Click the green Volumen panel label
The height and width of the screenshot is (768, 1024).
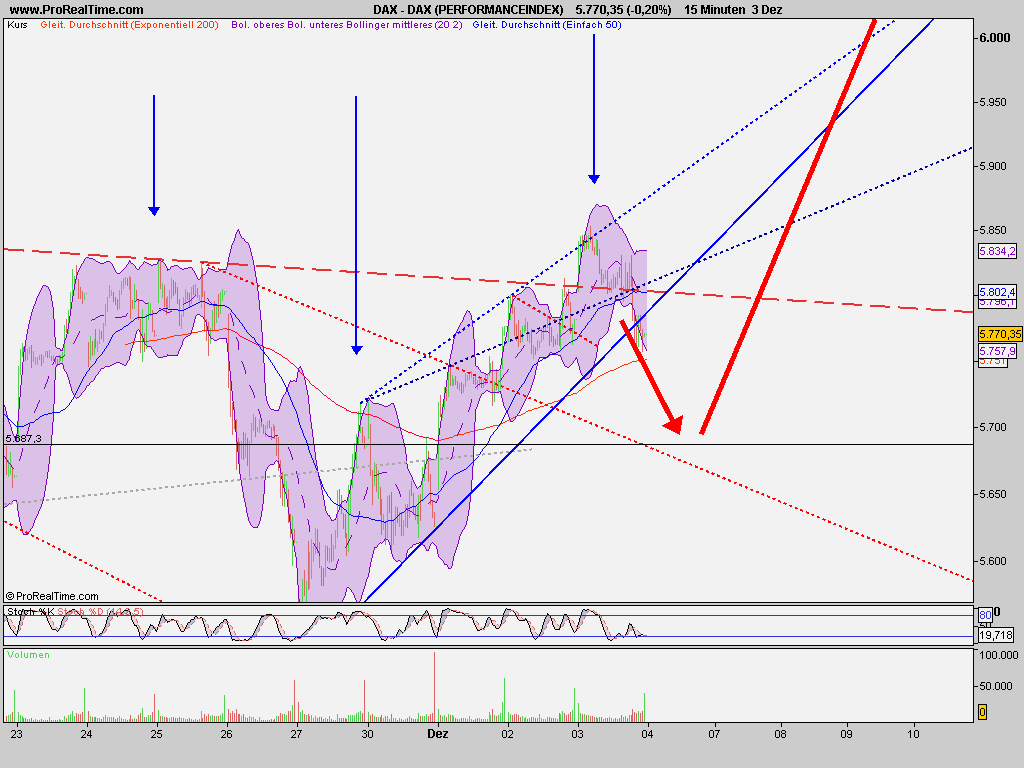point(27,655)
